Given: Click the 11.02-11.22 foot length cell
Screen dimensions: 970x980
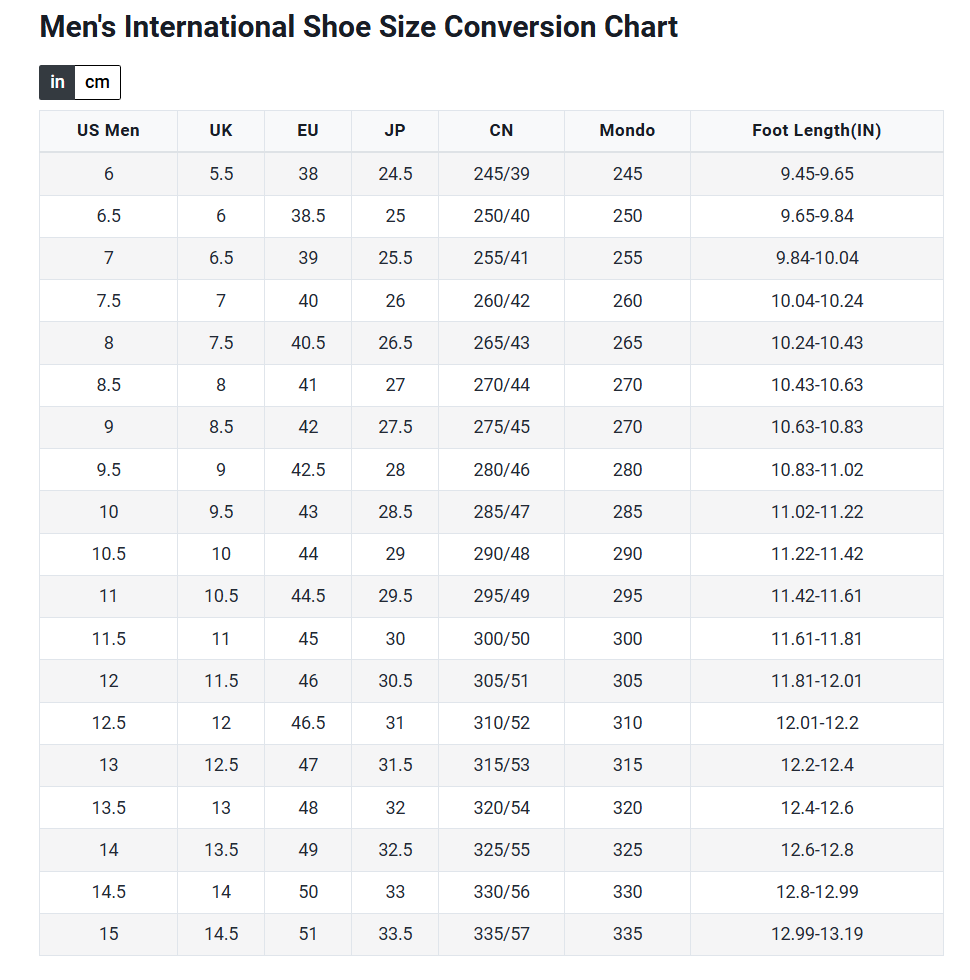Looking at the screenshot, I should tap(816, 512).
